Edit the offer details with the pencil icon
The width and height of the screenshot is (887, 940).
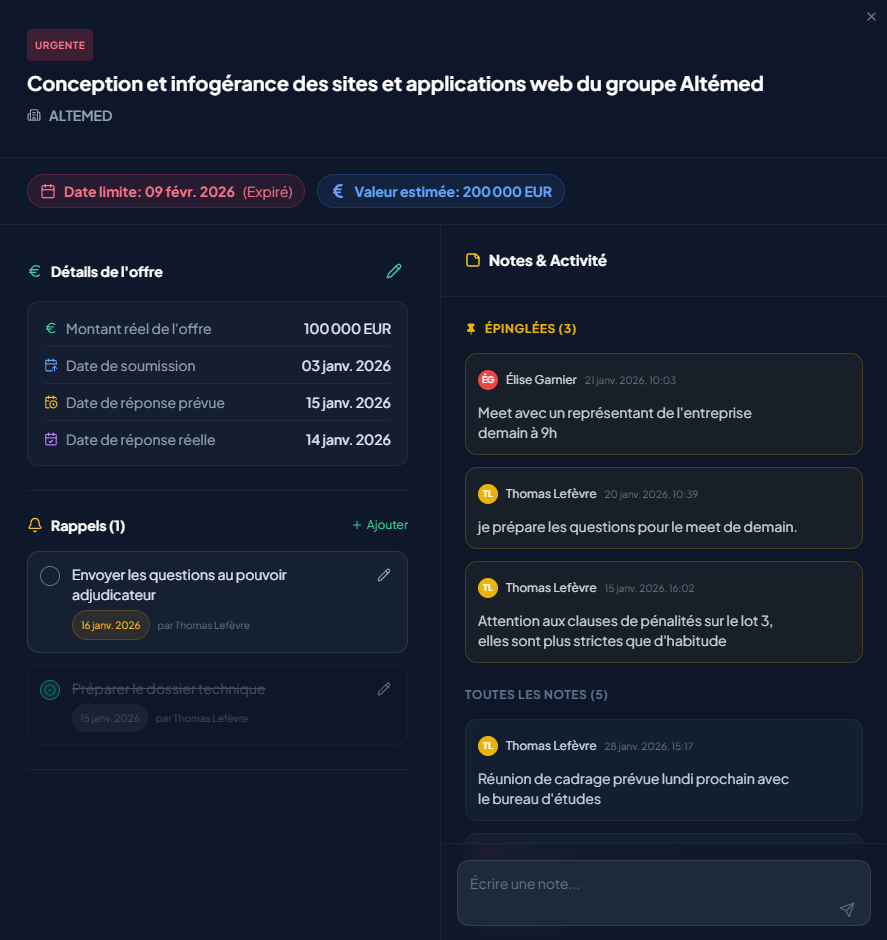tap(394, 271)
